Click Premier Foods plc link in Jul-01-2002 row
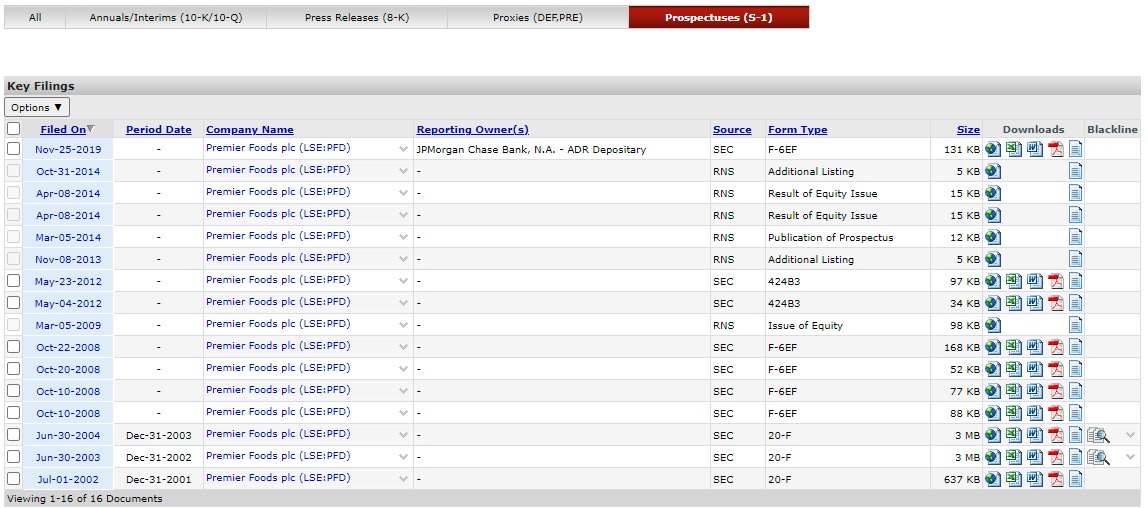Screen dimensions: 1148x508 click(x=278, y=478)
